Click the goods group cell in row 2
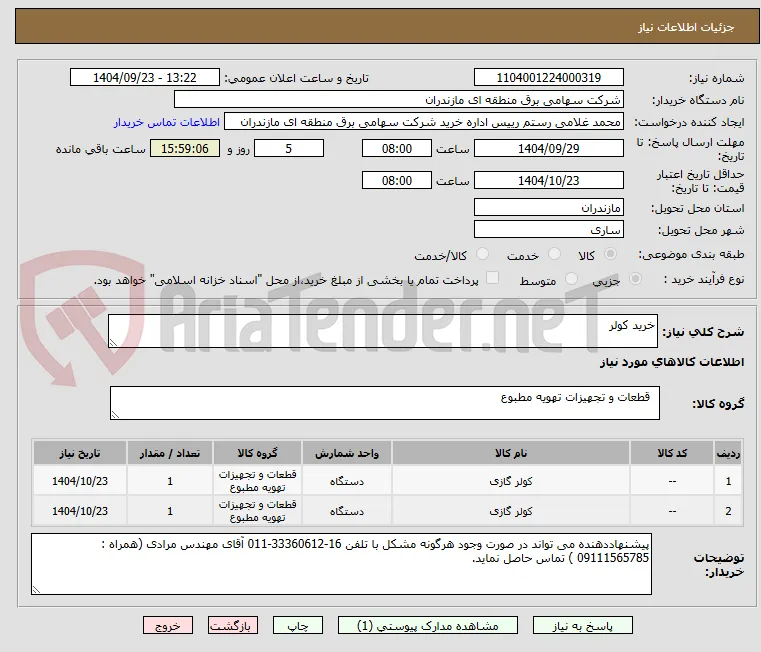Image resolution: width=761 pixels, height=652 pixels. click(257, 511)
